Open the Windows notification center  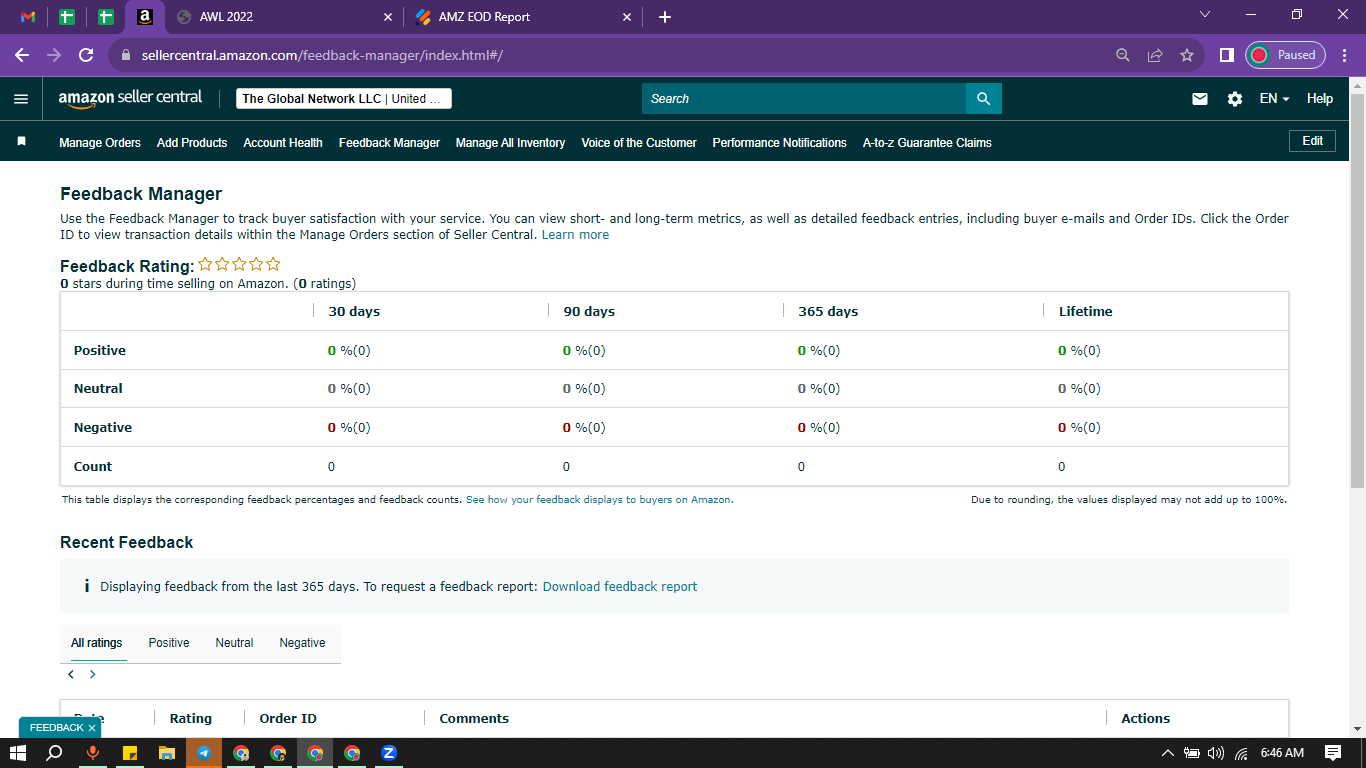[1332, 753]
